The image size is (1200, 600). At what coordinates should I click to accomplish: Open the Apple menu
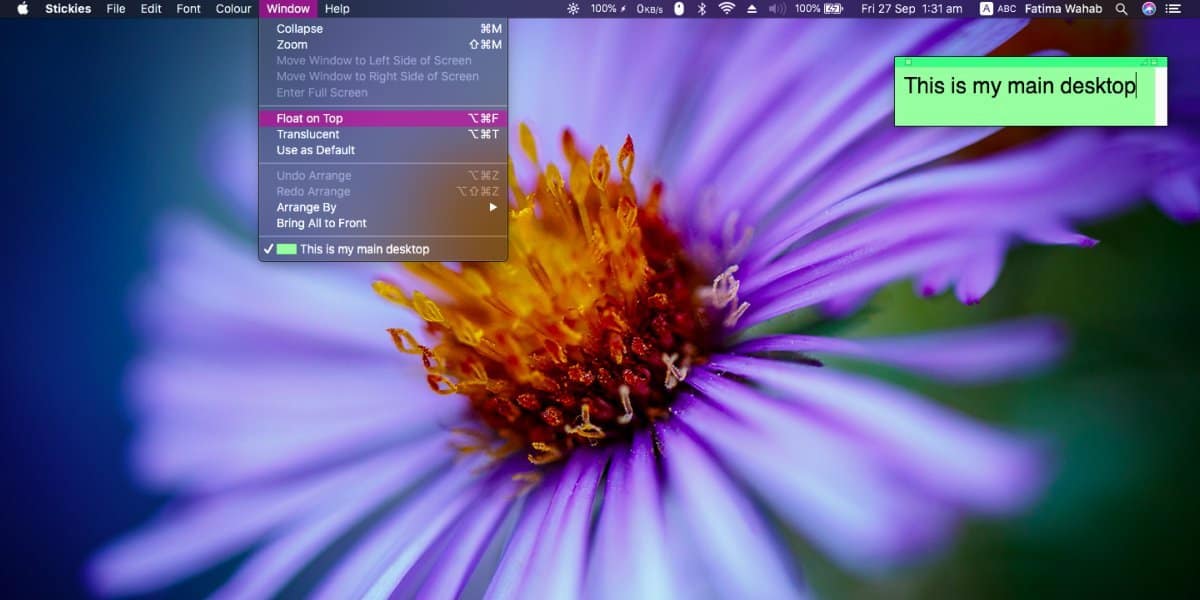click(22, 8)
